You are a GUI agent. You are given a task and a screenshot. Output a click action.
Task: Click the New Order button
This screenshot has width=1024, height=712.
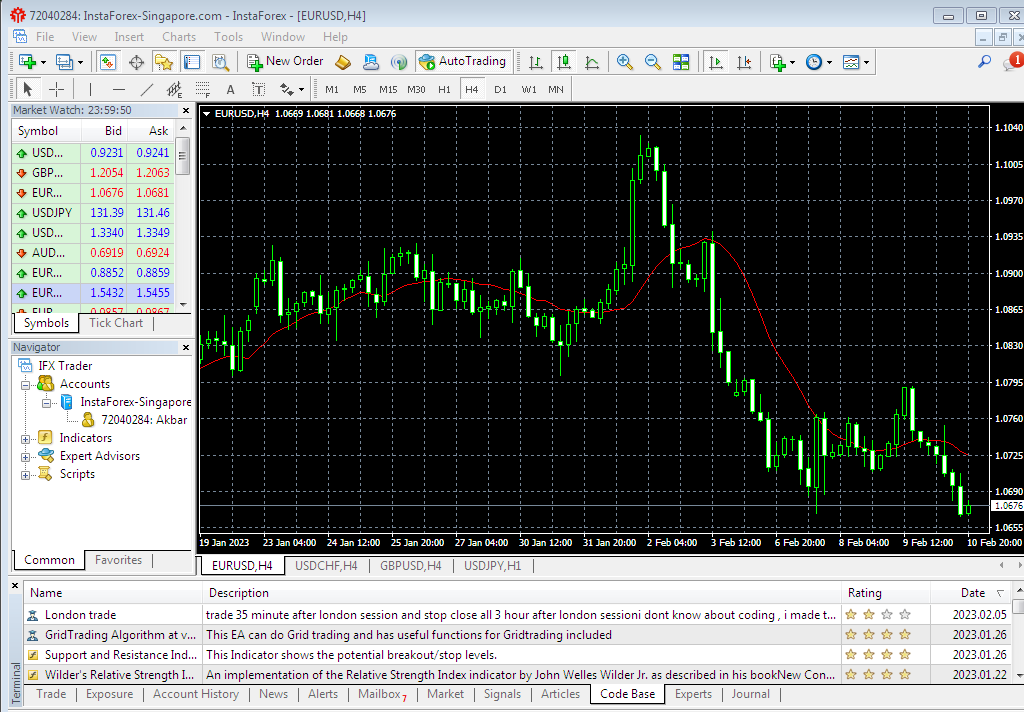(285, 61)
